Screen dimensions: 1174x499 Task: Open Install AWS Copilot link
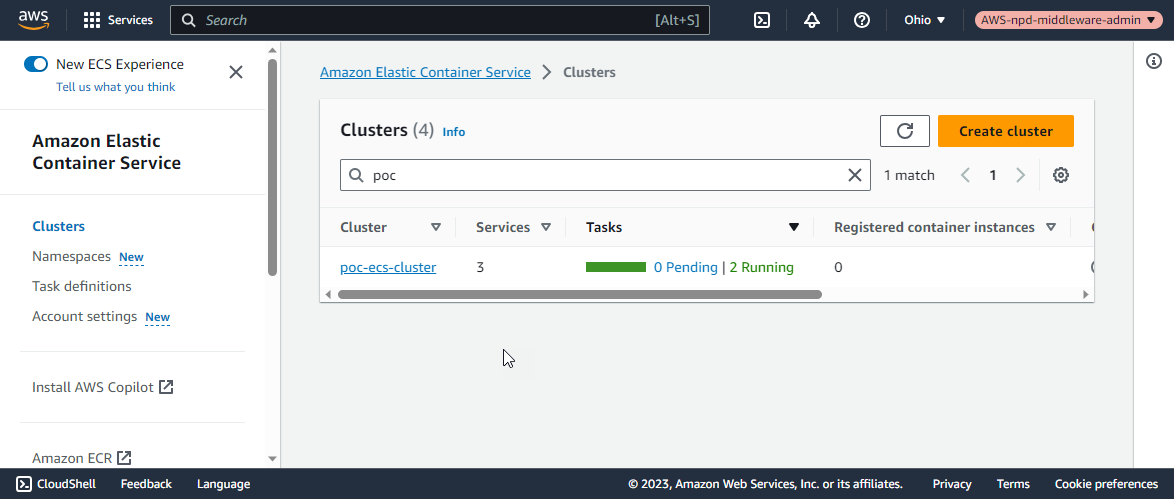tap(93, 387)
